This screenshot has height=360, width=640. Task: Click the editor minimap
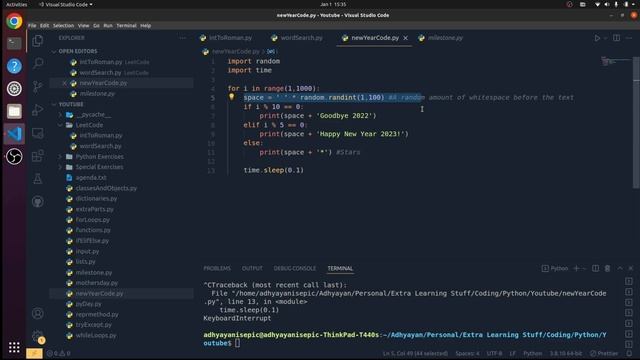(616, 61)
